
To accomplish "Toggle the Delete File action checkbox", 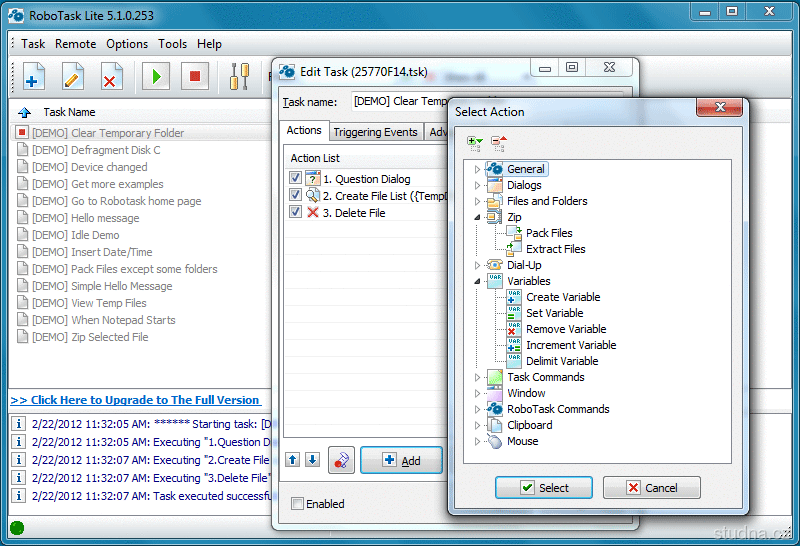I will click(x=295, y=213).
